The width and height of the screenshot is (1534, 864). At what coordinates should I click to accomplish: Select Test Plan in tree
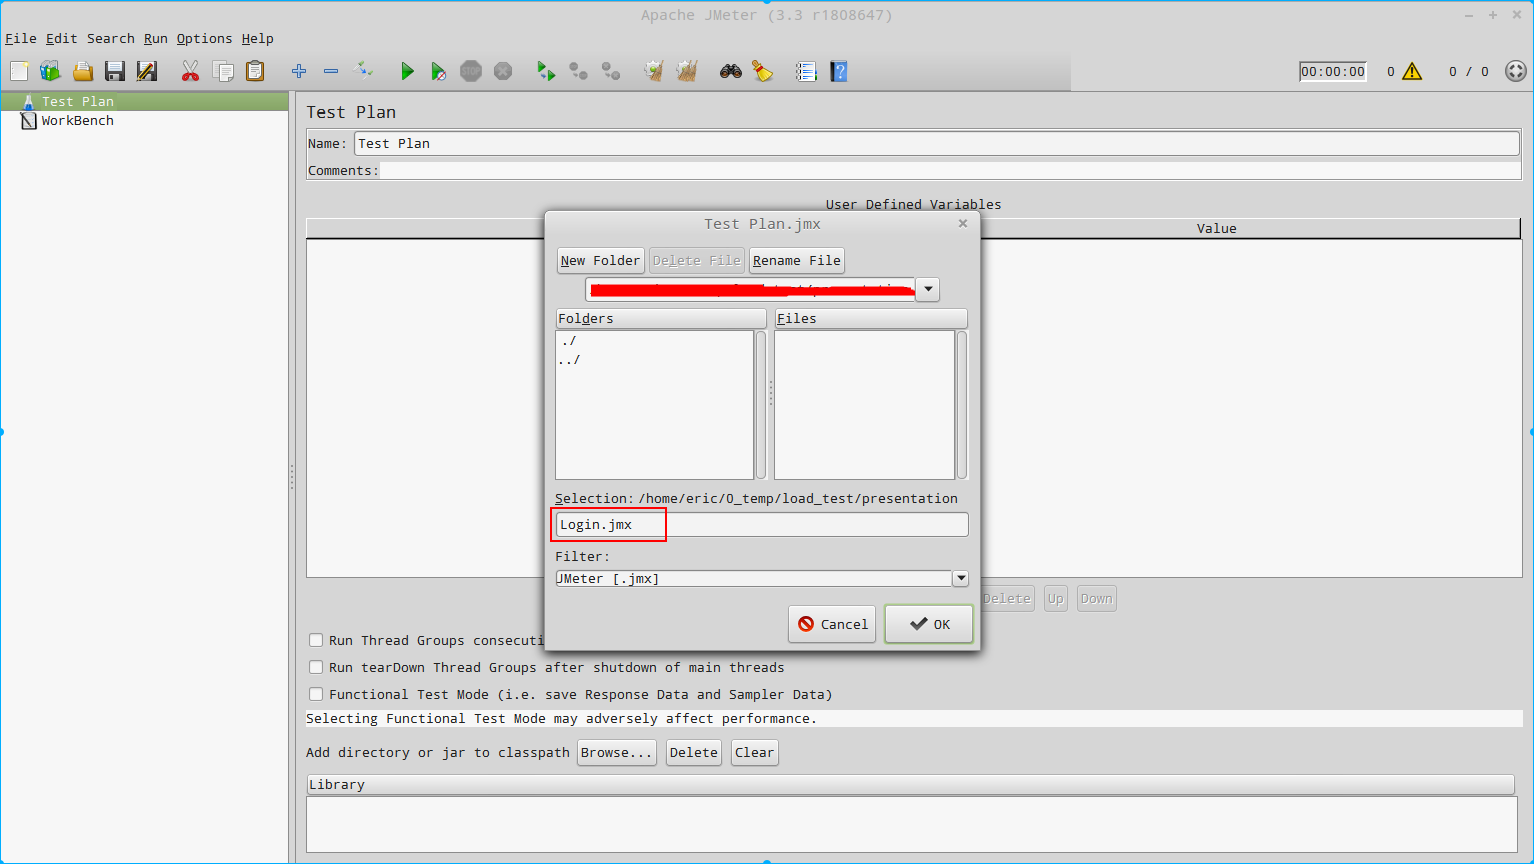(x=77, y=101)
